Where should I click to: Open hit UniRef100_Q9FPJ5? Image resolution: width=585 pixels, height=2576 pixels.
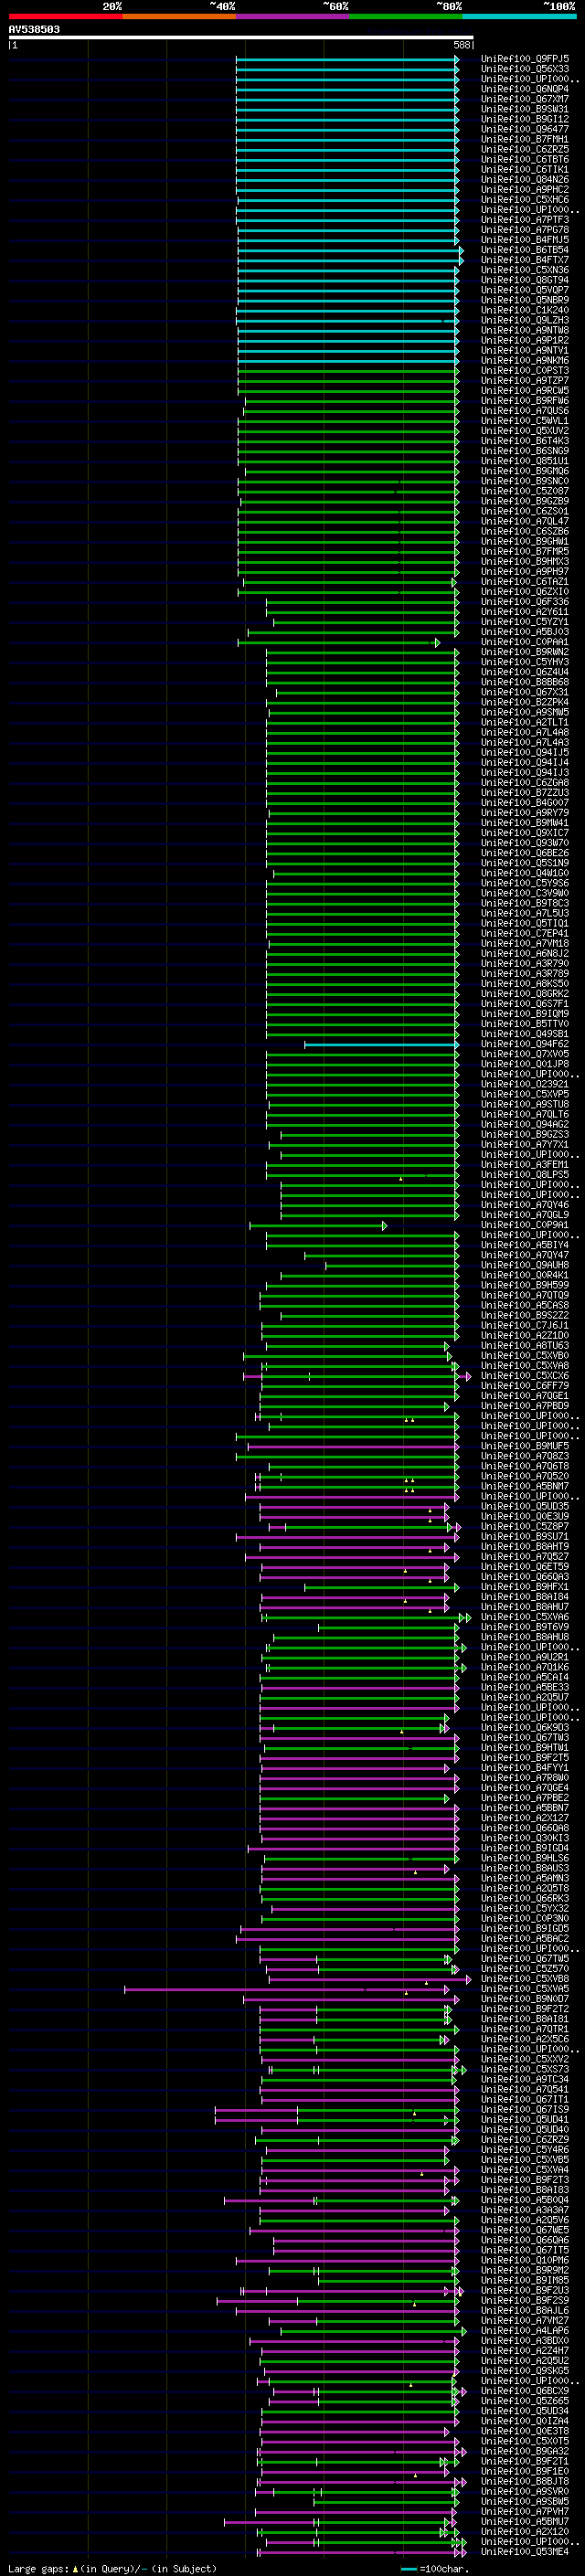[525, 59]
